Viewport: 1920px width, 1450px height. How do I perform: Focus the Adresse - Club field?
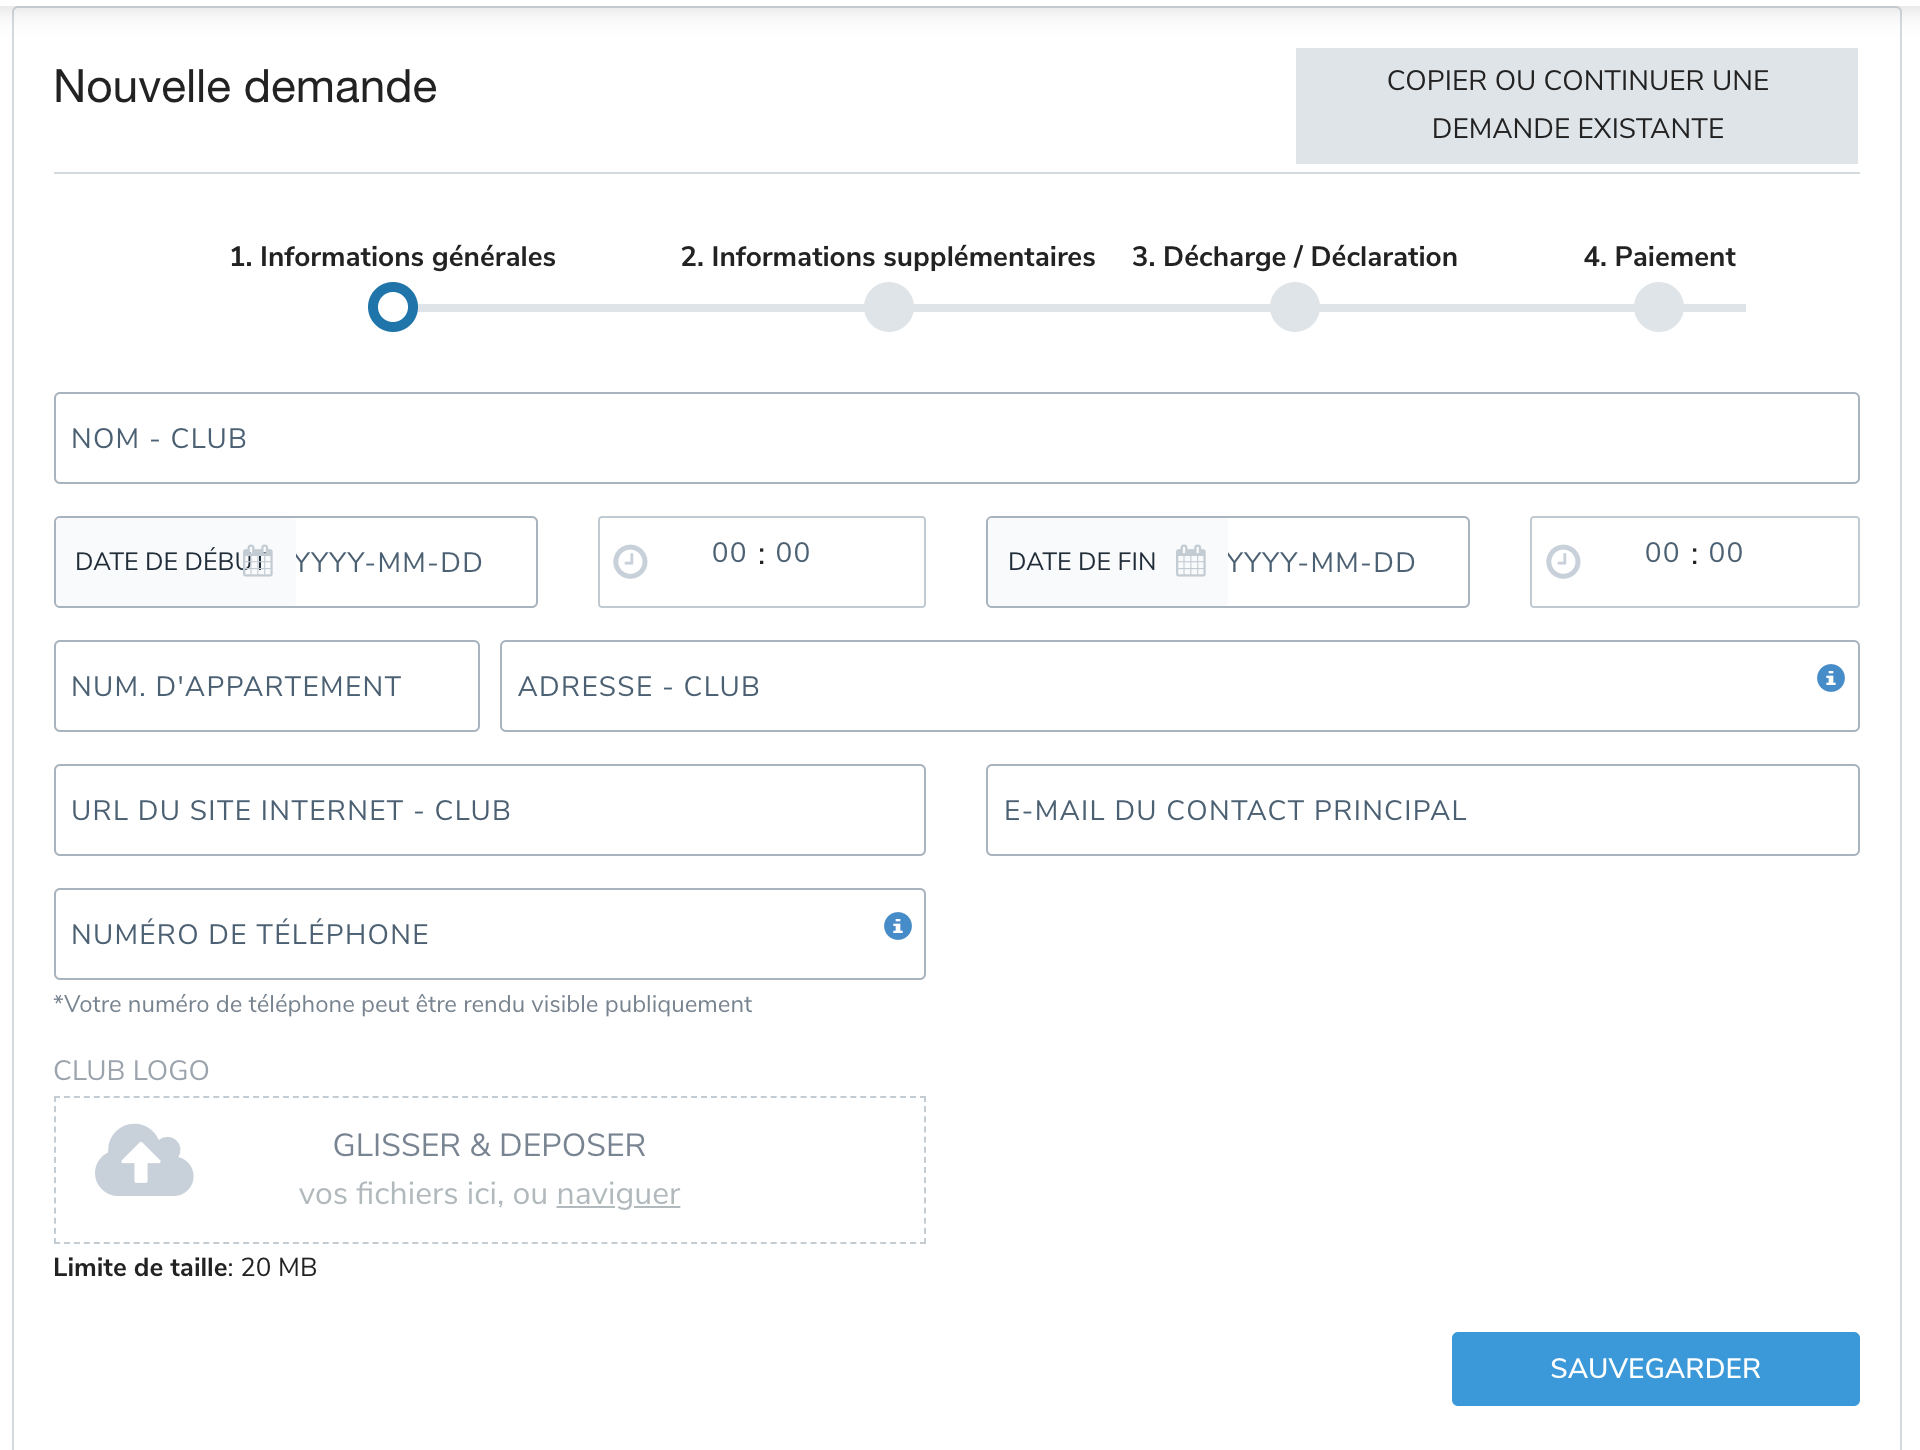pos(1180,686)
